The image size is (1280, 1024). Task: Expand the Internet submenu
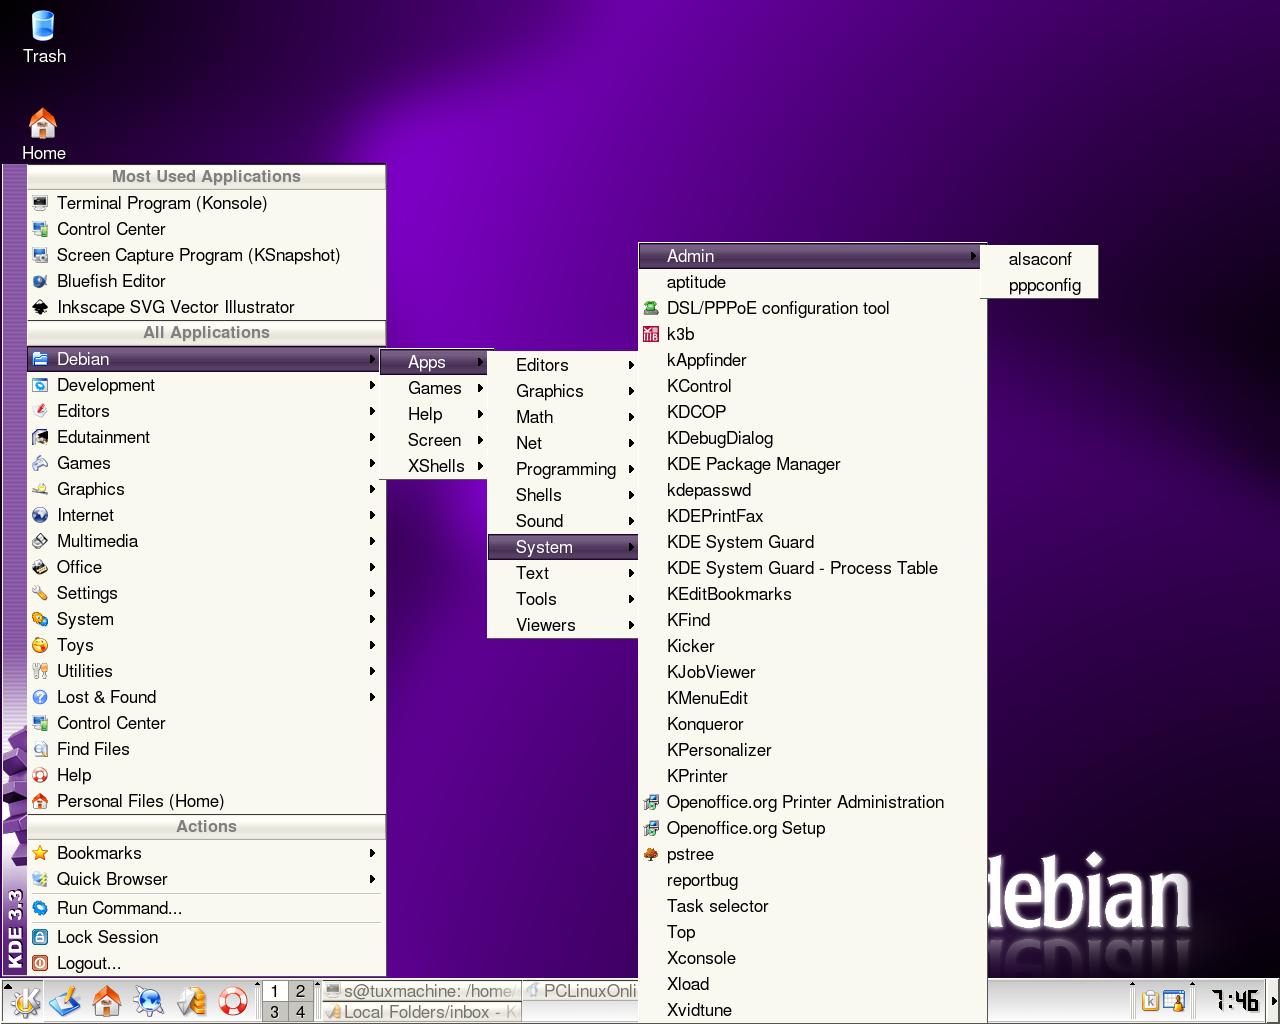(206, 515)
